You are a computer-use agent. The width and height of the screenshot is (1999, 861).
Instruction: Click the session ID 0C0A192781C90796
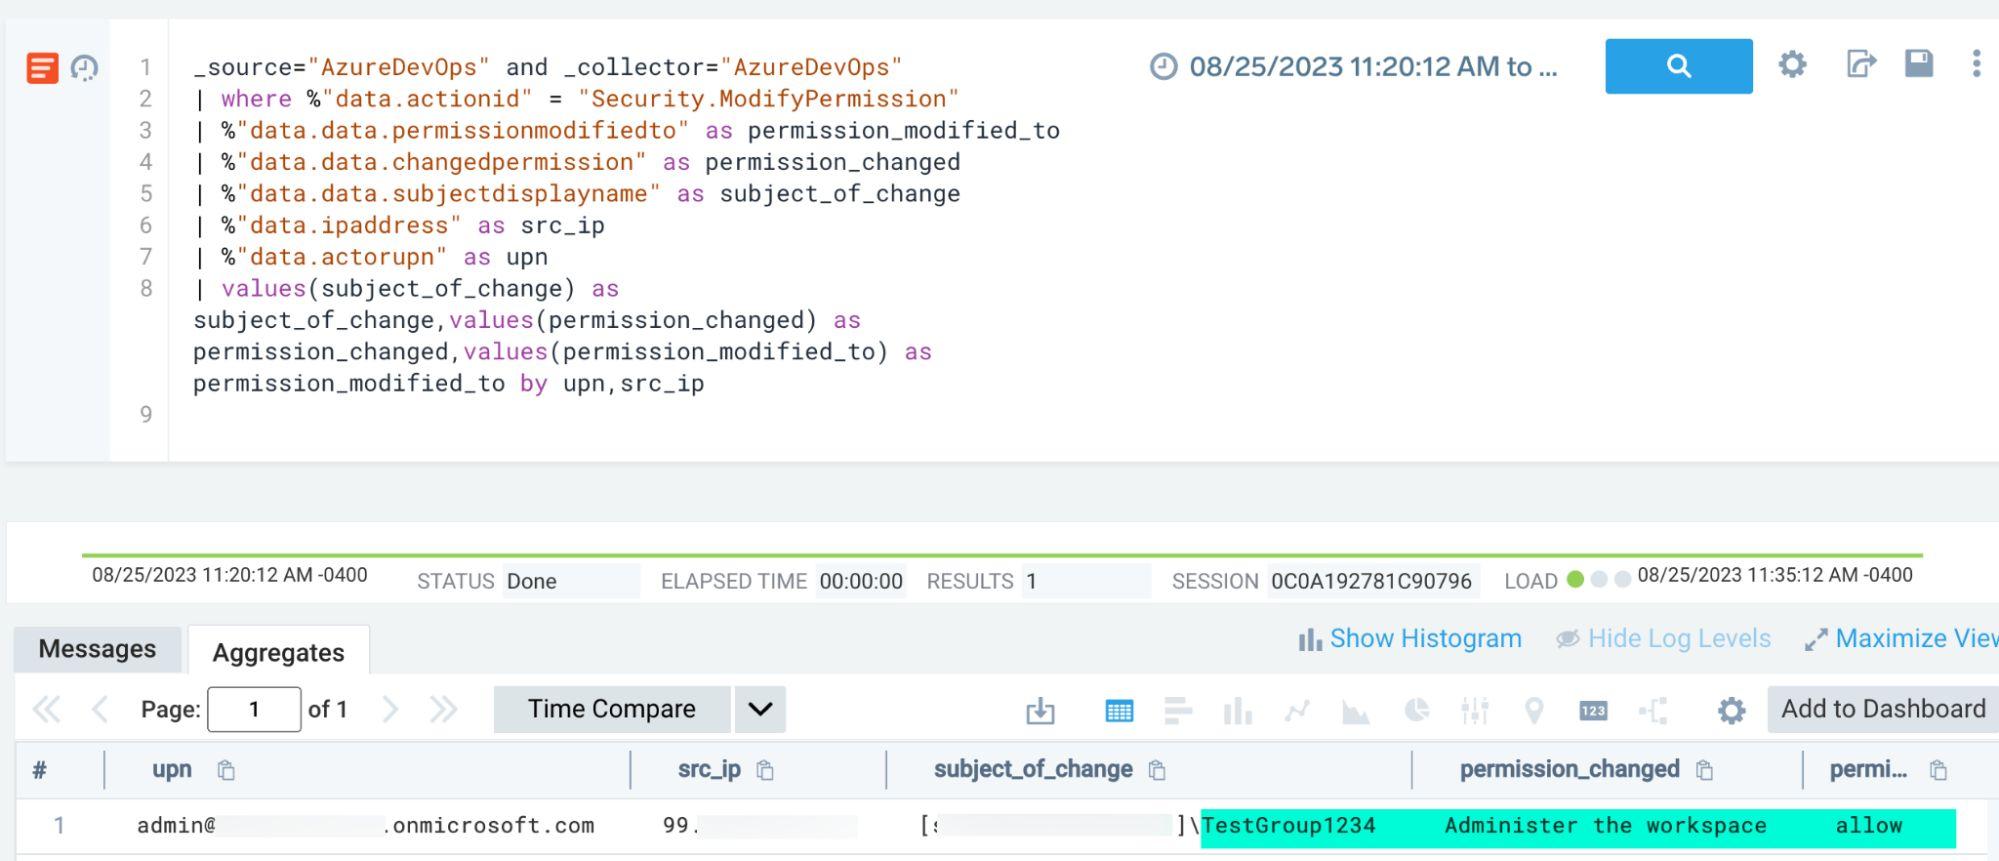click(1371, 581)
